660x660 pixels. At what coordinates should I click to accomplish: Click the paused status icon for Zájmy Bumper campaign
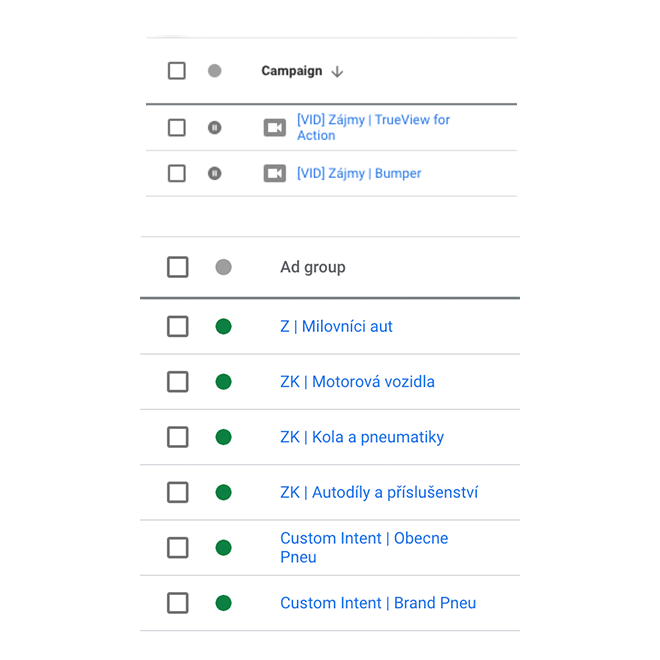click(215, 173)
